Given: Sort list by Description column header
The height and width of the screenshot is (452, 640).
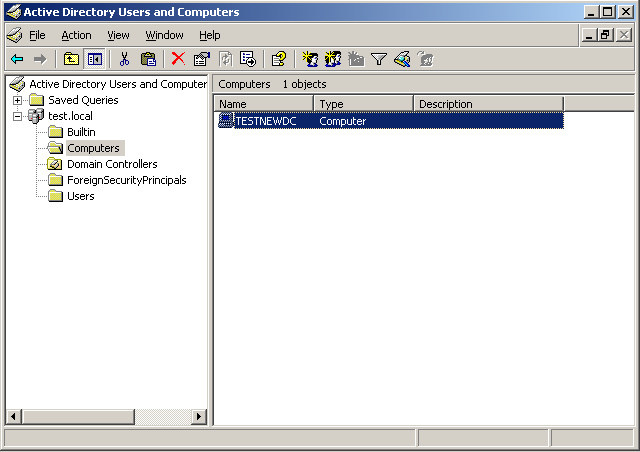Looking at the screenshot, I should (489, 104).
